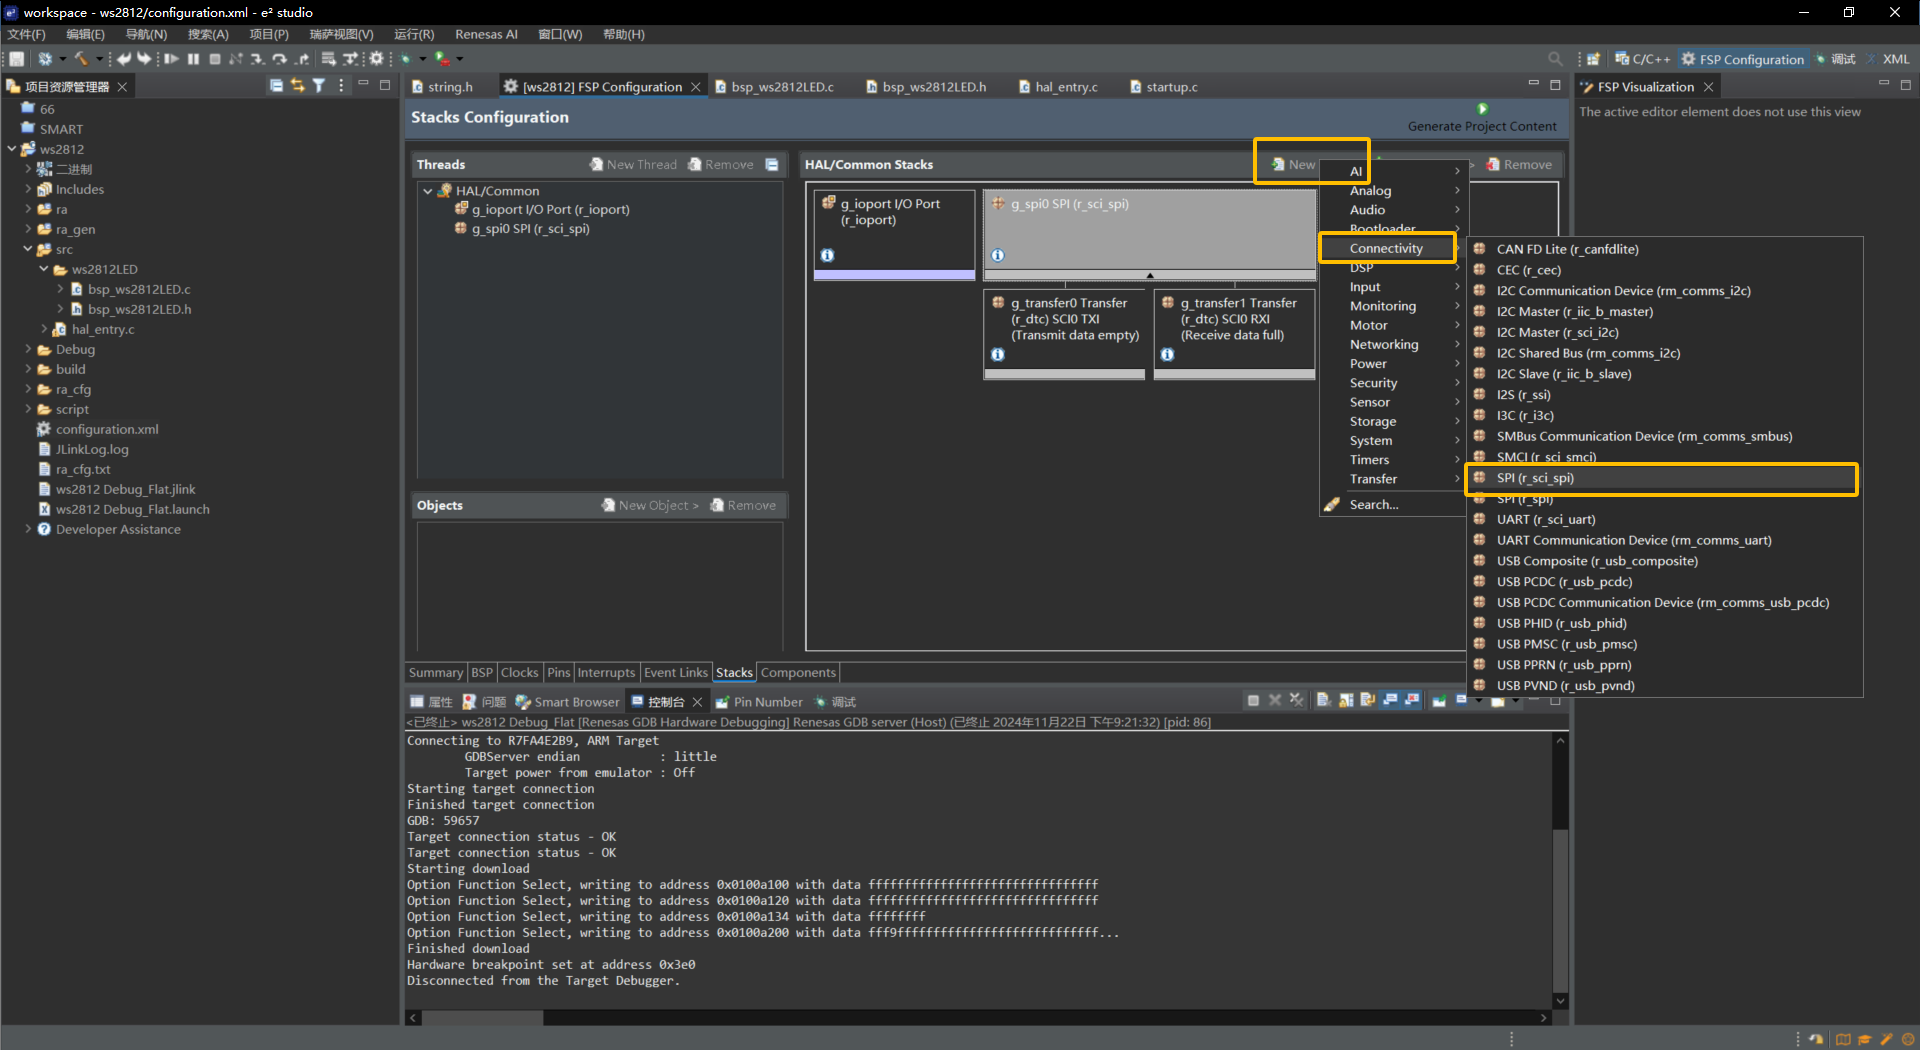Screen dimensions: 1920x1050
Task: Click info icon on g_ioport I/O Port block
Action: (x=827, y=255)
